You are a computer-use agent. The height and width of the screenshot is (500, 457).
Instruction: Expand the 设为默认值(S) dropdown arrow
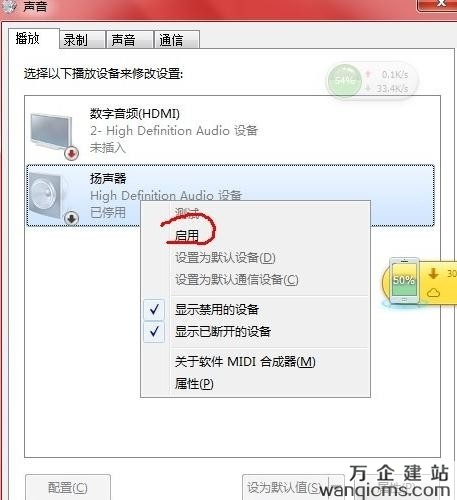pos(336,487)
